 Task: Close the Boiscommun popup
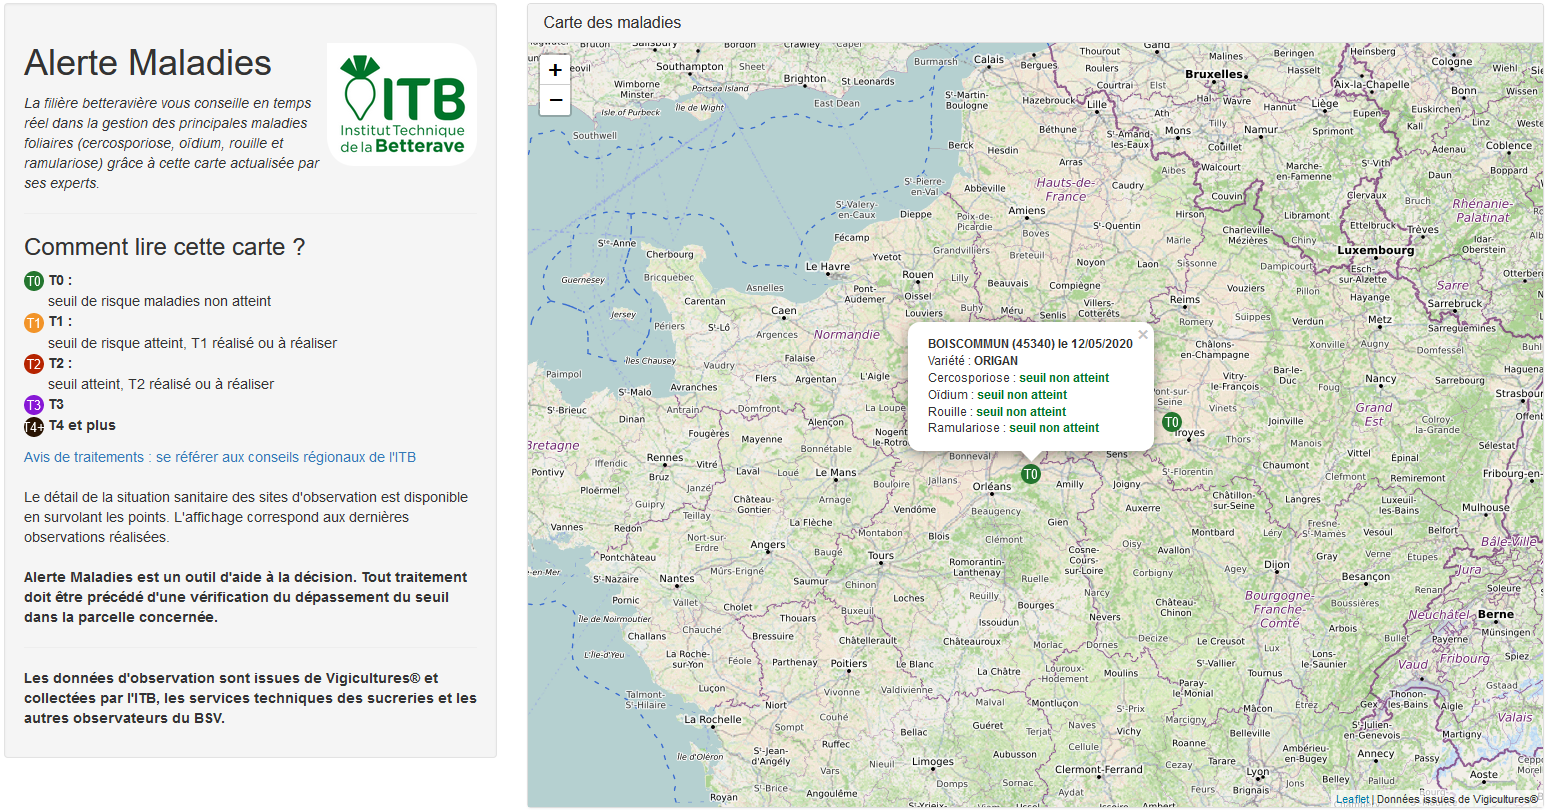[1143, 335]
